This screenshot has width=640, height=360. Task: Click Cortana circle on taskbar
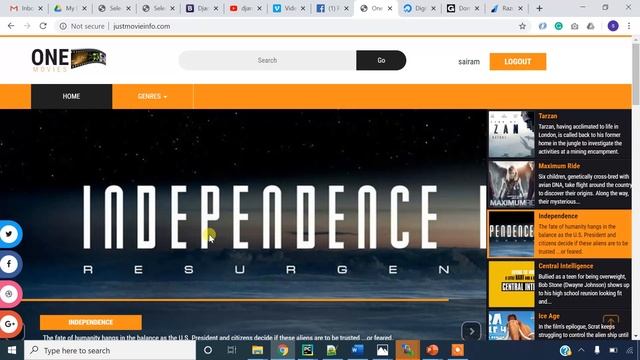(208, 350)
